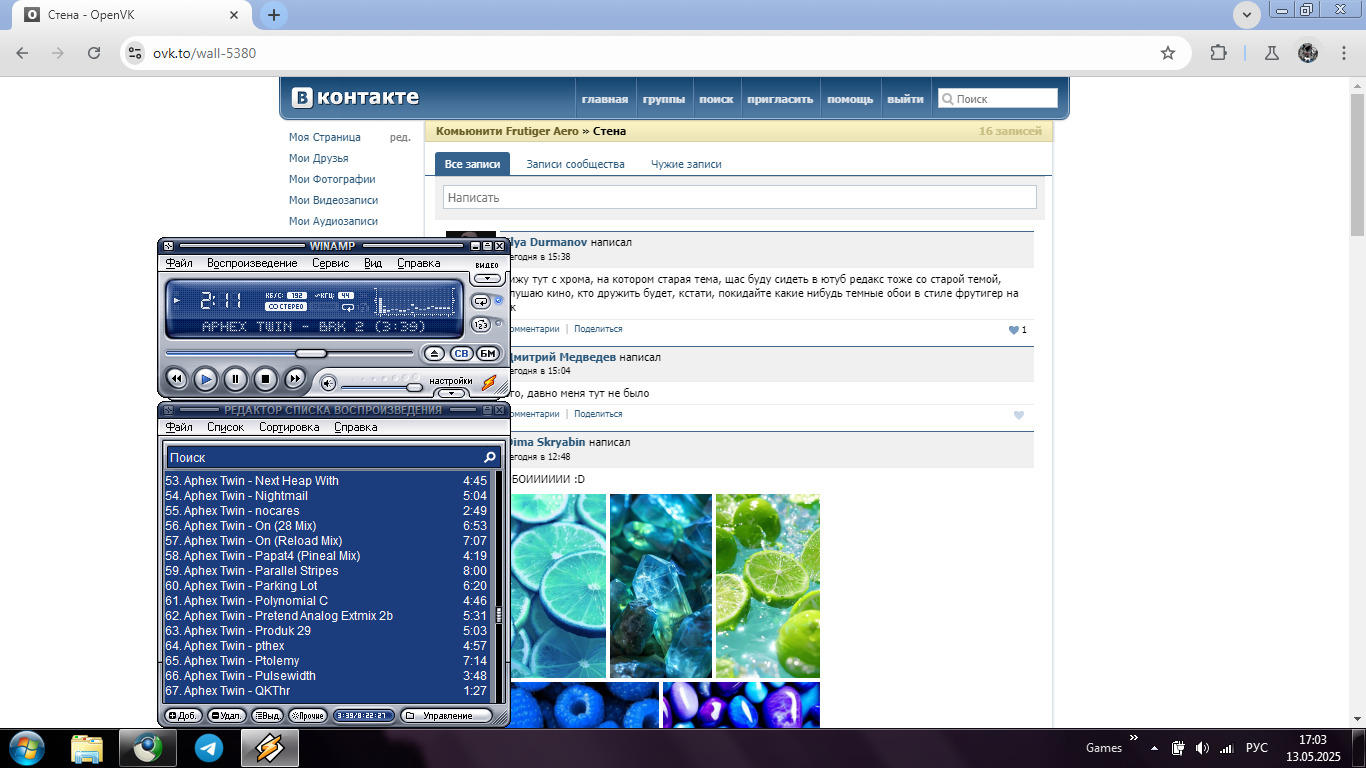
Task: Select track 55 nocares in playlist
Action: pos(326,511)
